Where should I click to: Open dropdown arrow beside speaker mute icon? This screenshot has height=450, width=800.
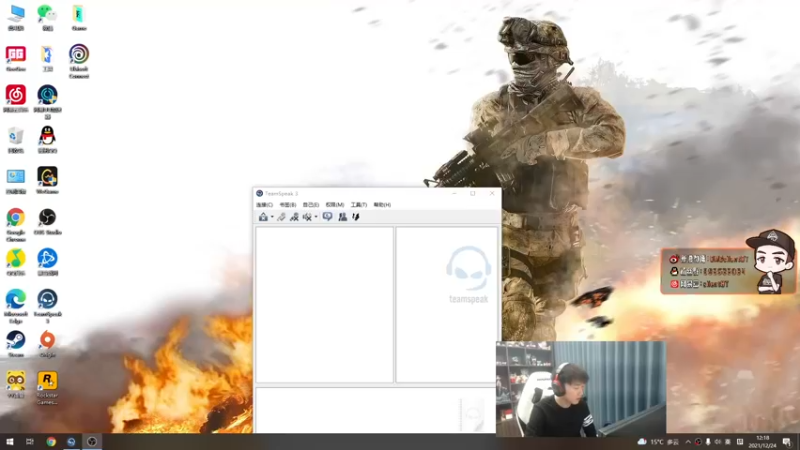[x=316, y=217]
